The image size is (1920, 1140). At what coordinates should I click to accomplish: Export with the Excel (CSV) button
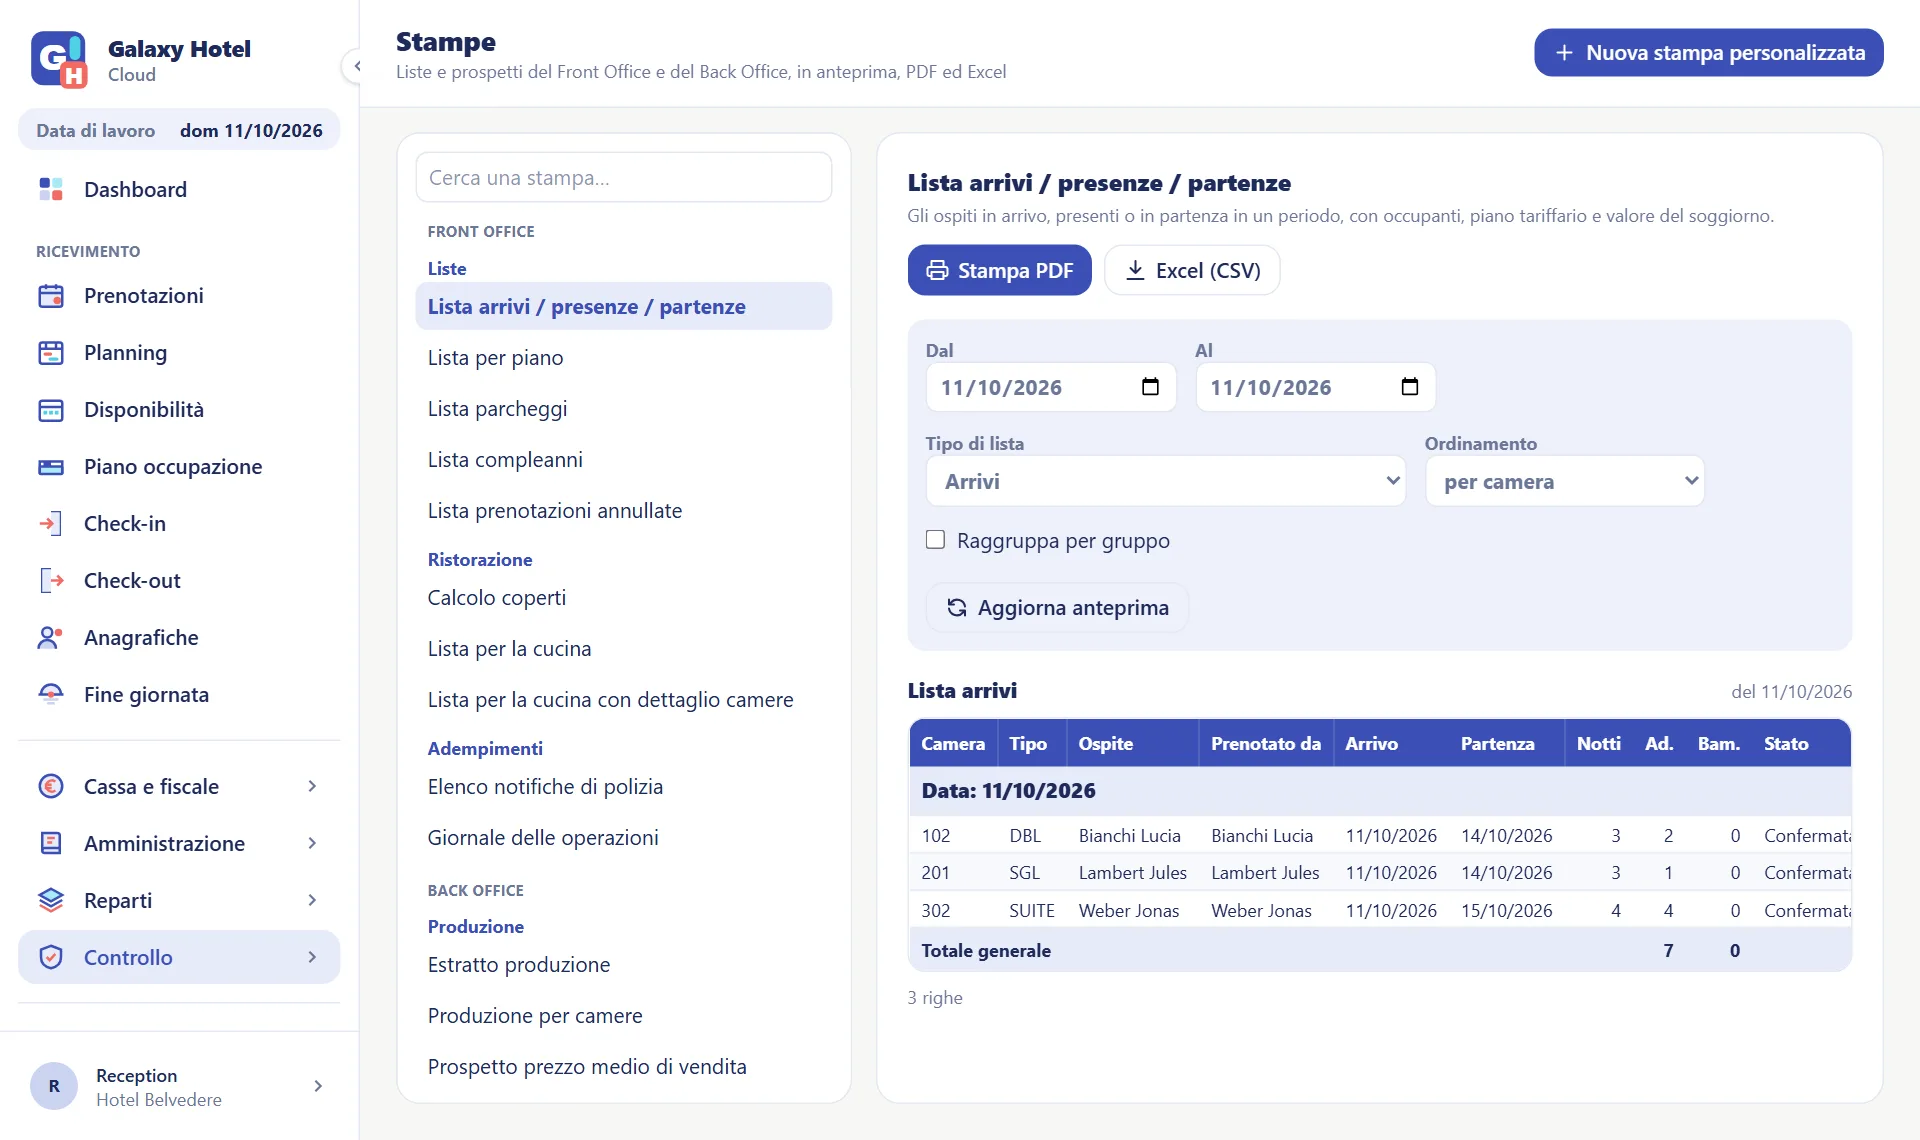click(1192, 270)
